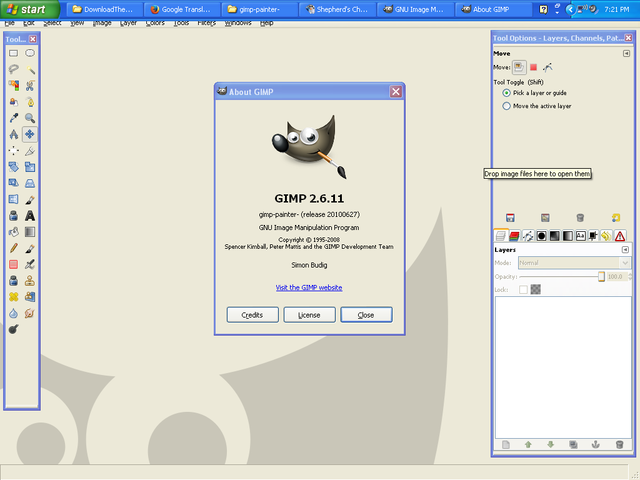The height and width of the screenshot is (480, 640).
Task: Open the Tool Options panel menu arrow
Action: click(627, 53)
